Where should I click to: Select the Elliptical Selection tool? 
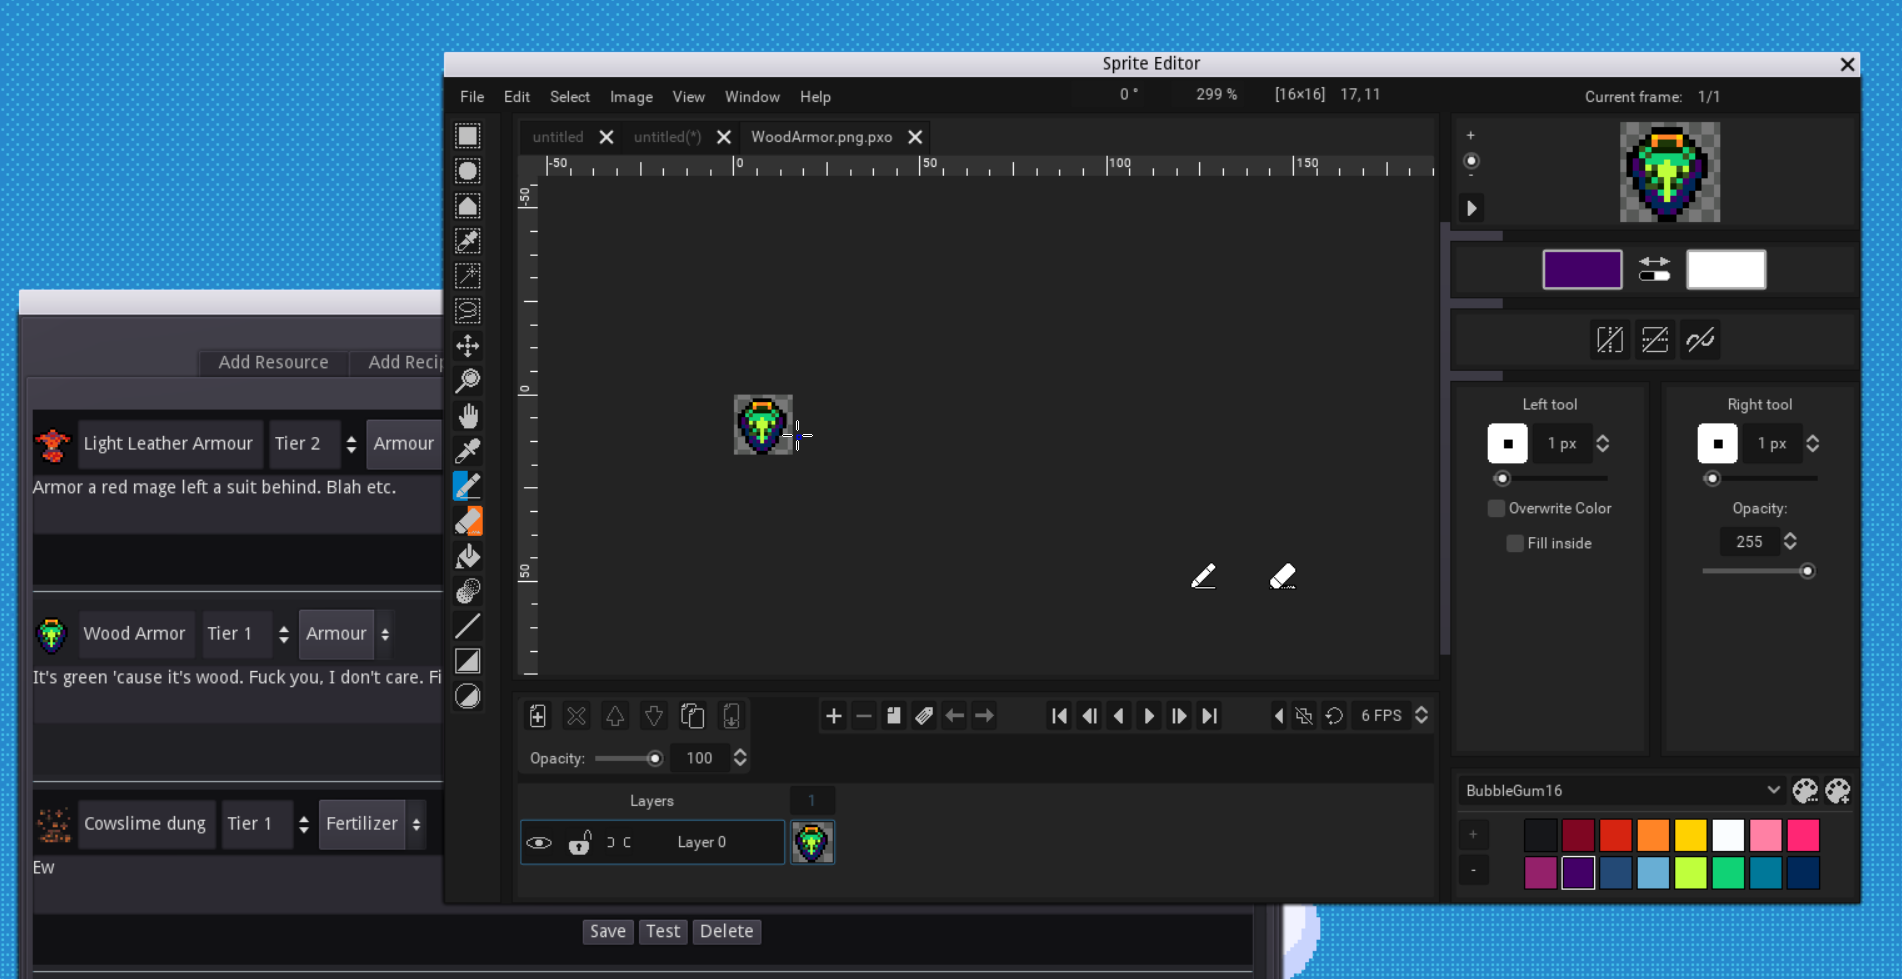(467, 171)
